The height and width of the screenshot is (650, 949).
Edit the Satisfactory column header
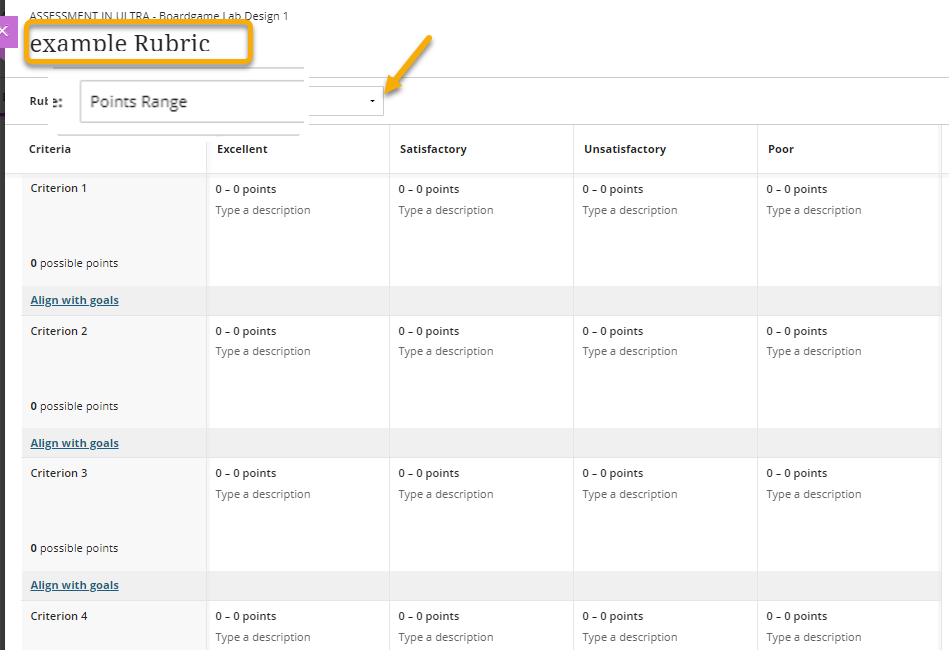pyautogui.click(x=432, y=148)
